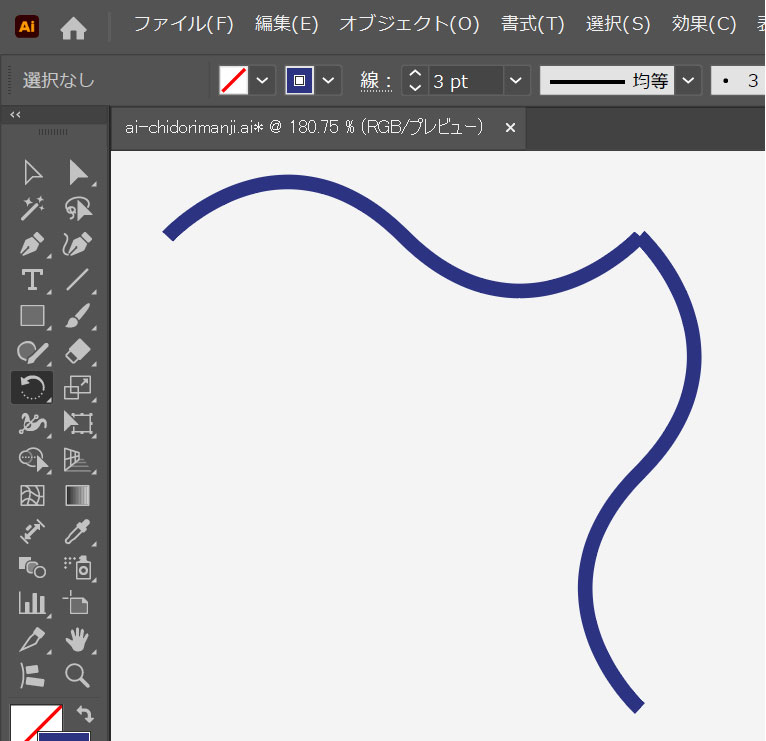This screenshot has height=741, width=766.
Task: Click the fill box at toolbar bottom
Action: pyautogui.click(x=33, y=722)
